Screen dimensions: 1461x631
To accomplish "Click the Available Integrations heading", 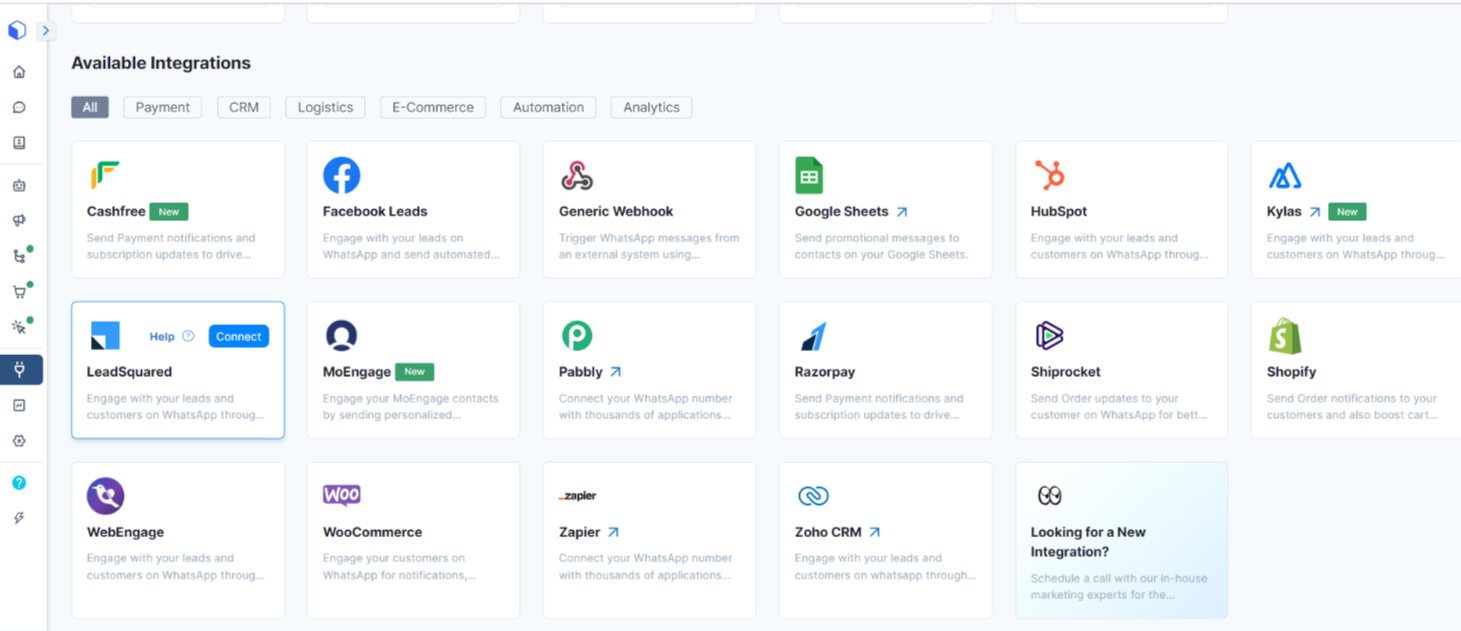I will point(161,63).
